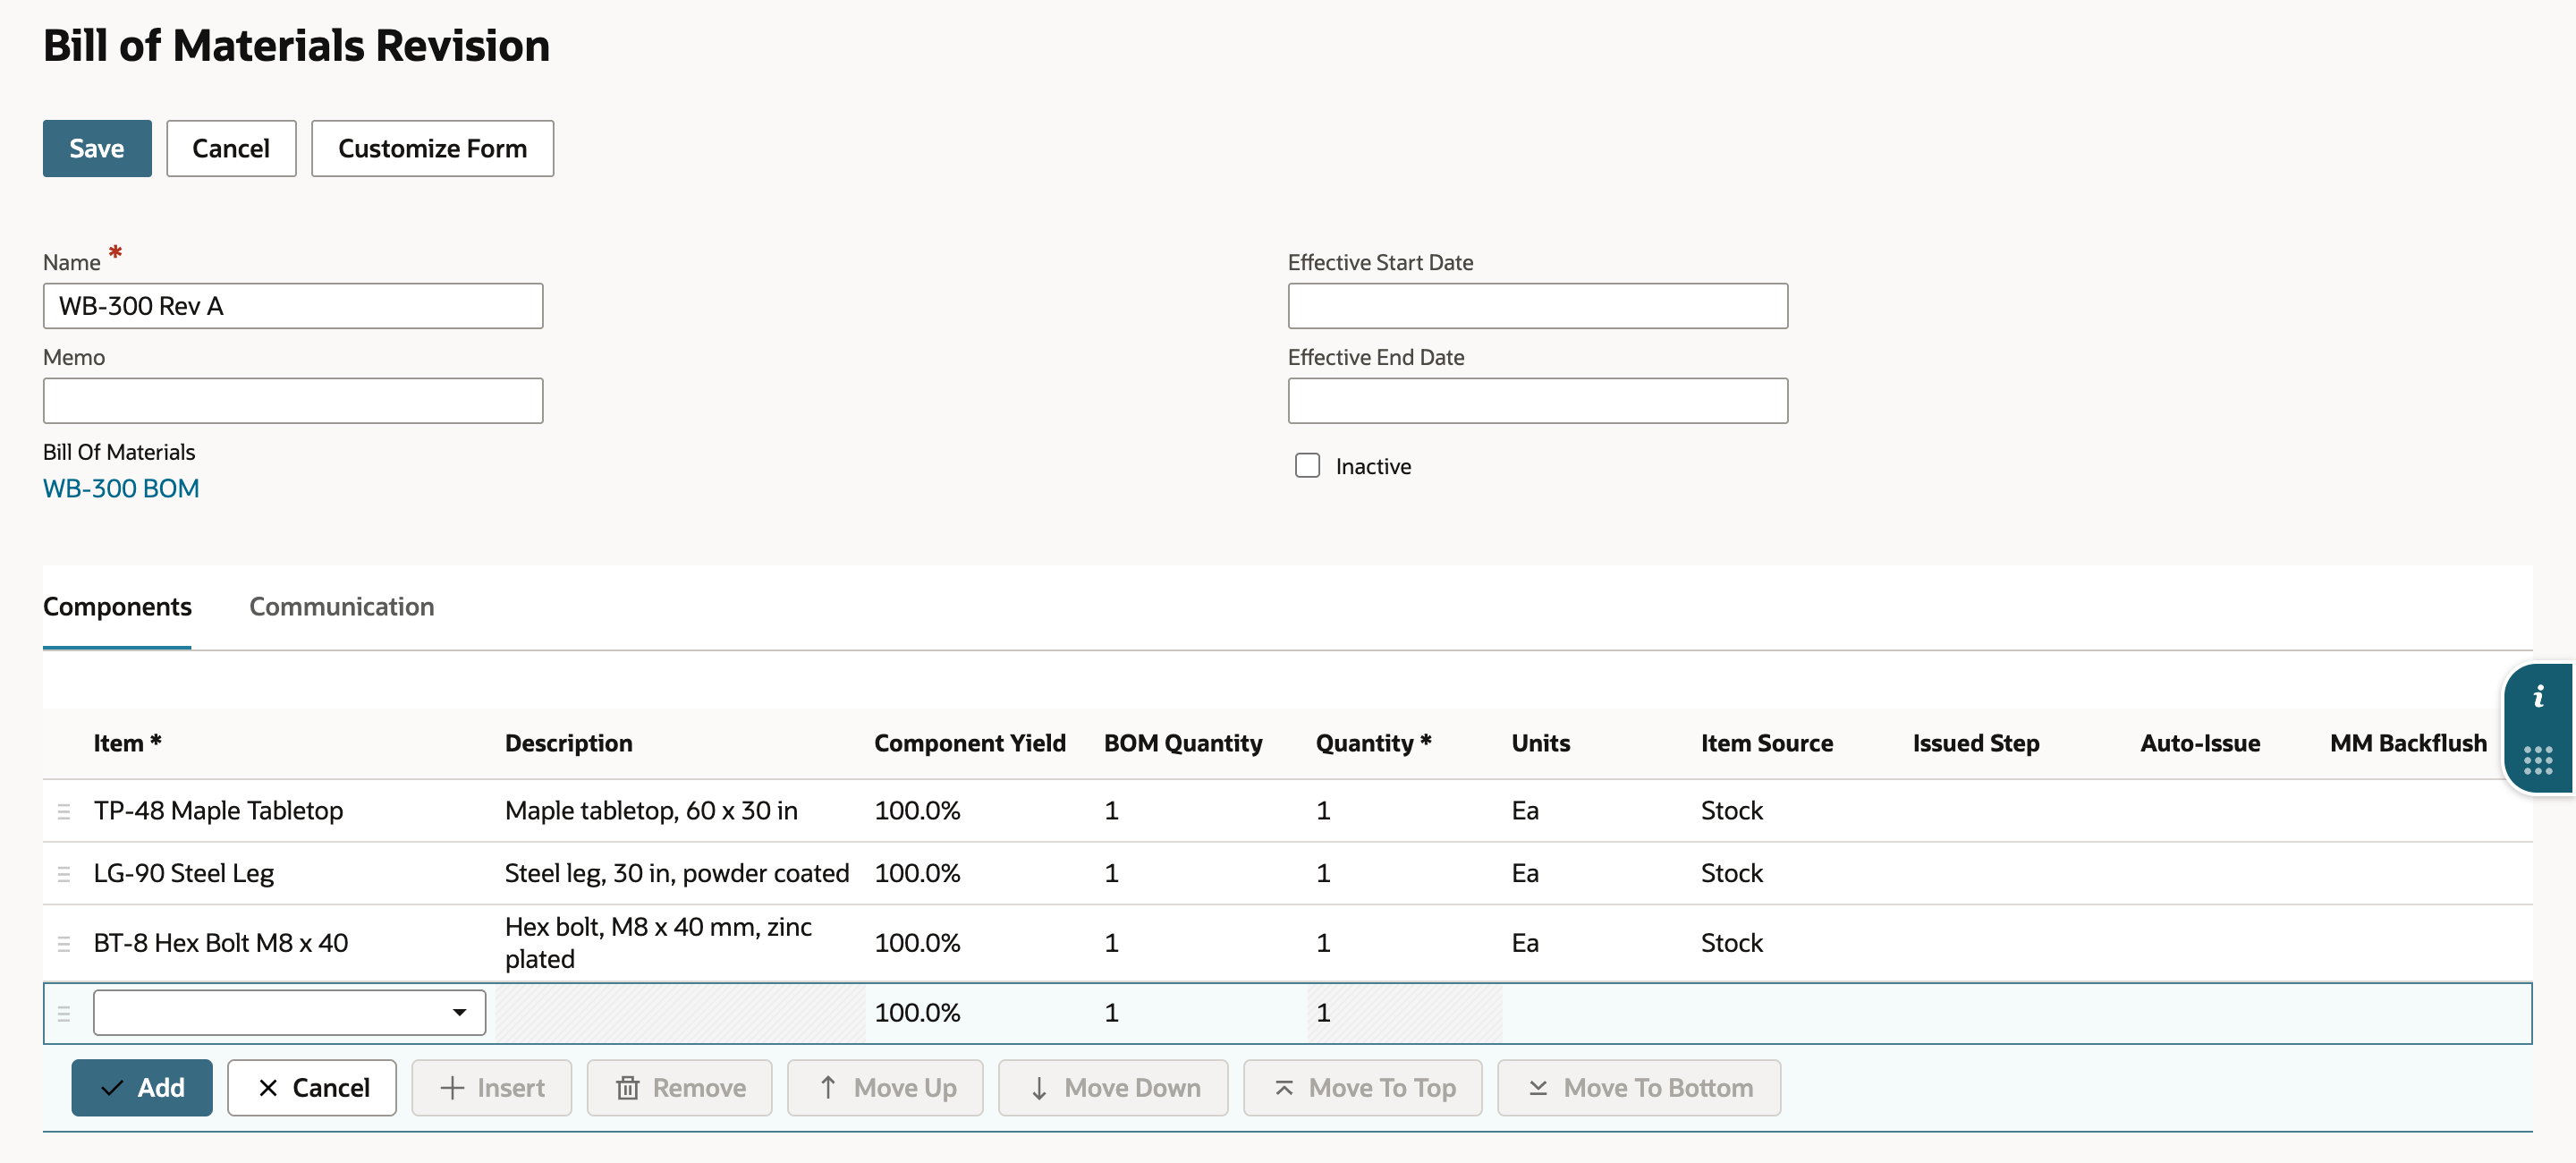Image resolution: width=2576 pixels, height=1163 pixels.
Task: Save the BOM revision
Action: [97, 148]
